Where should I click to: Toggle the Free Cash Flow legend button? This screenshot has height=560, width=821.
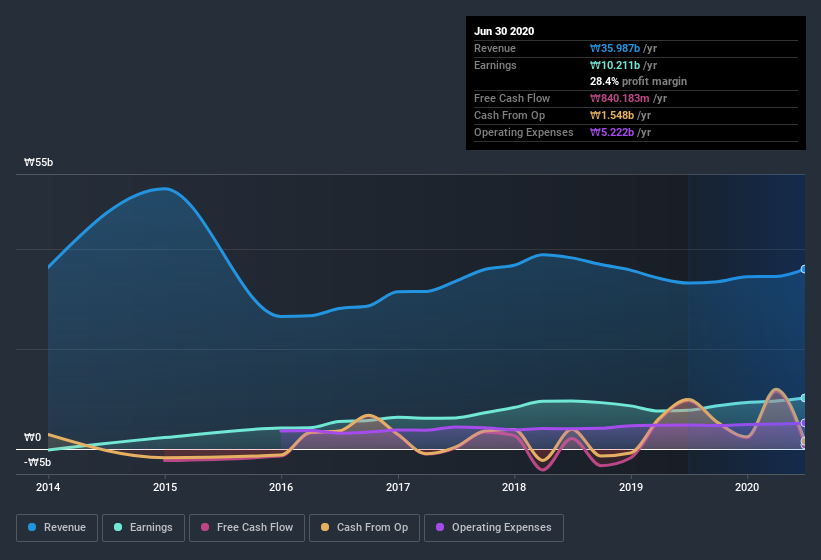coord(247,528)
